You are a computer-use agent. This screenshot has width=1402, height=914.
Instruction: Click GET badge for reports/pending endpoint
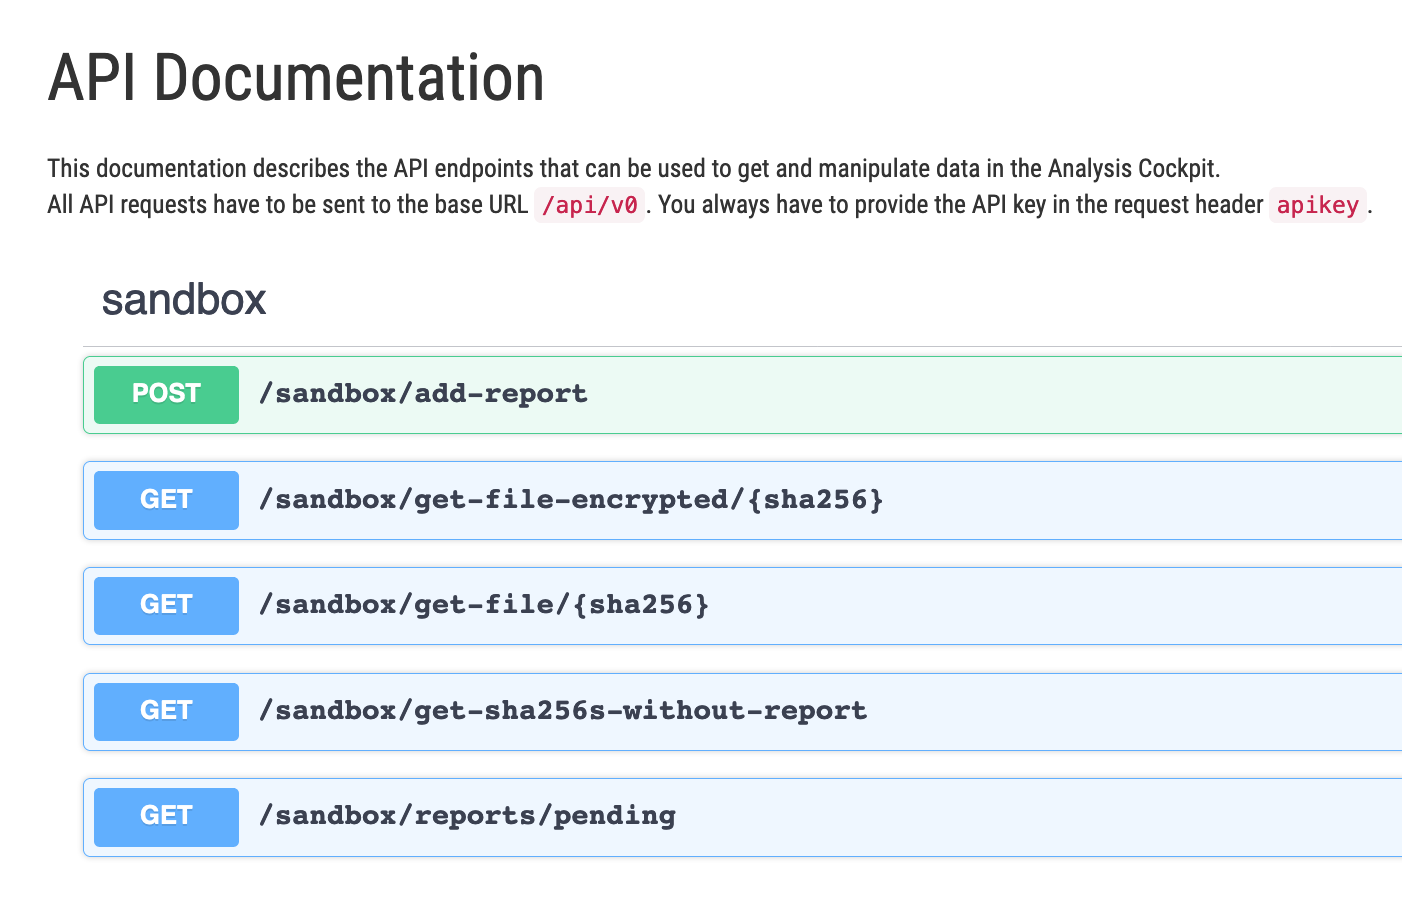point(166,816)
